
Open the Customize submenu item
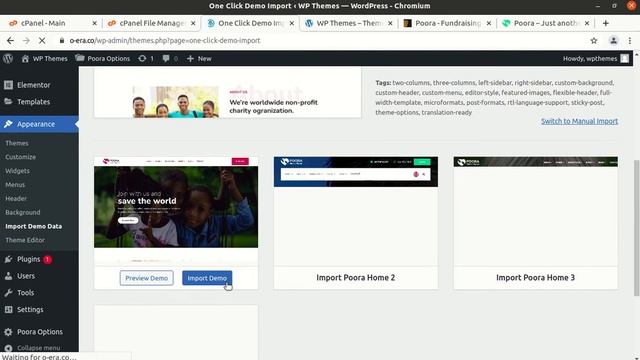tap(20, 157)
